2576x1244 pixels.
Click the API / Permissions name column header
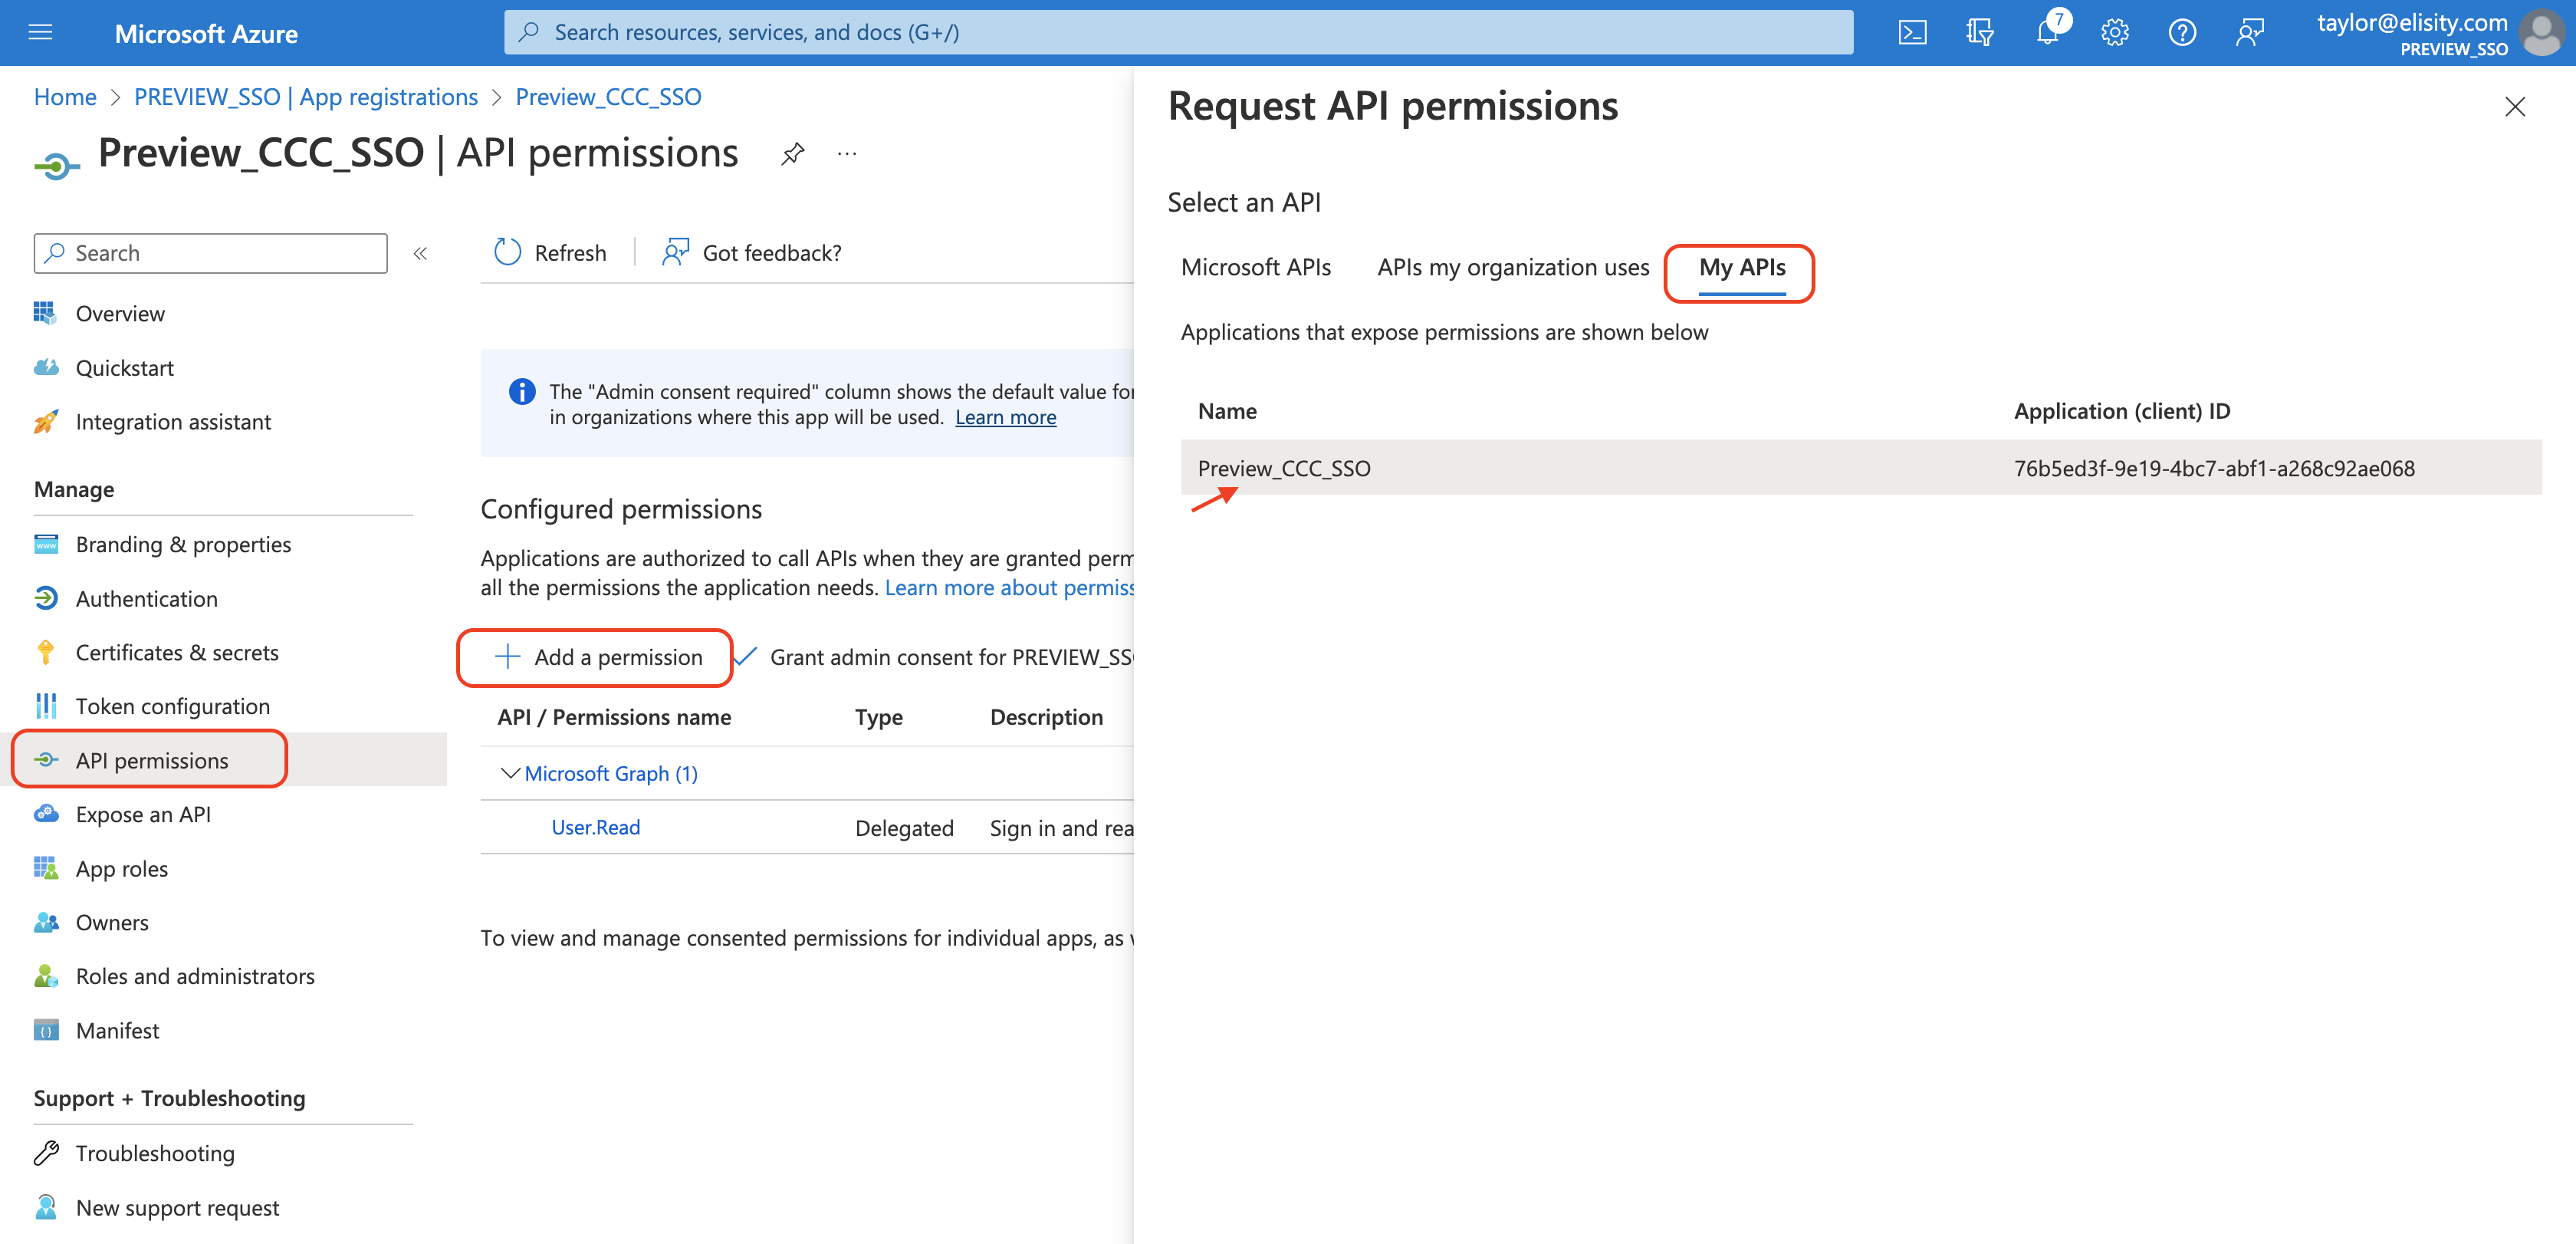point(614,717)
